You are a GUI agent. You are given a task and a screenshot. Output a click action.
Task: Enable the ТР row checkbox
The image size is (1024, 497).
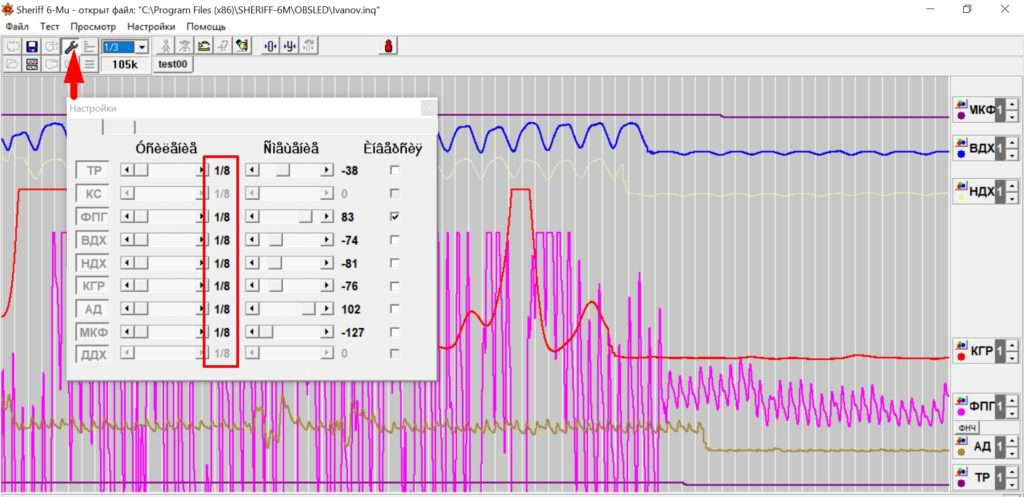(x=395, y=171)
